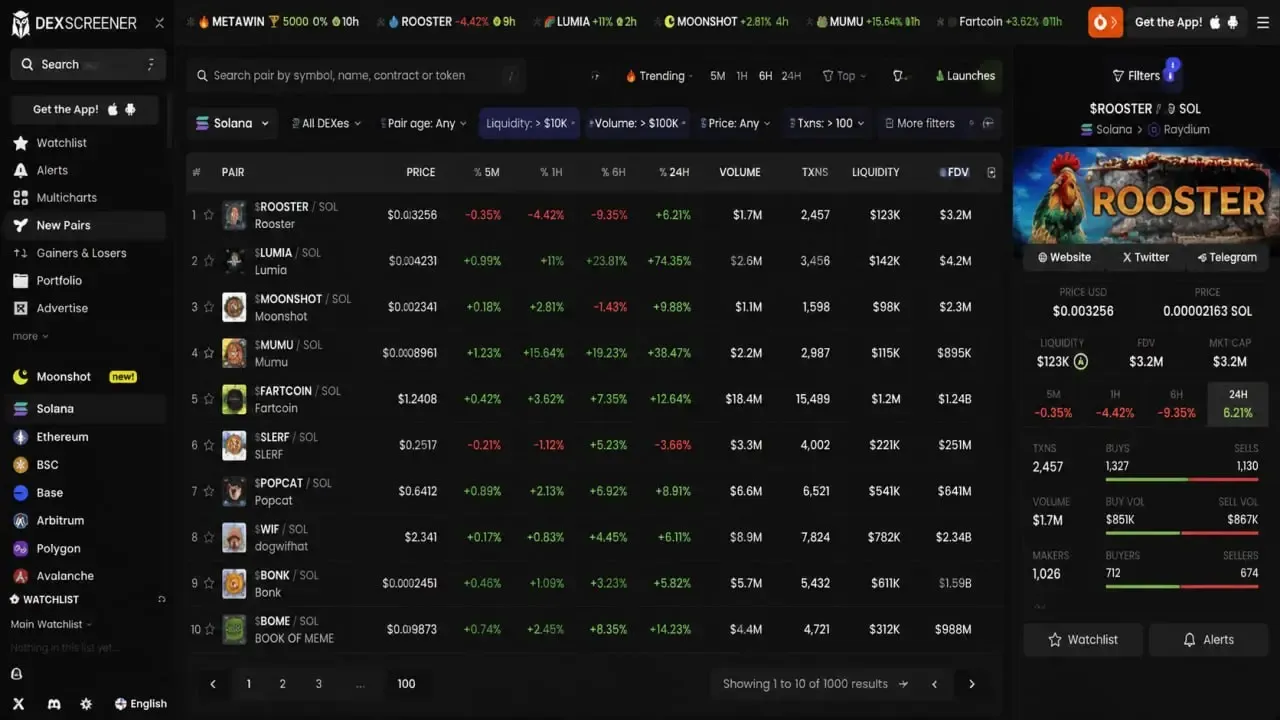Image resolution: width=1280 pixels, height=720 pixels.
Task: Click the Search pair input field
Action: pyautogui.click(x=356, y=76)
